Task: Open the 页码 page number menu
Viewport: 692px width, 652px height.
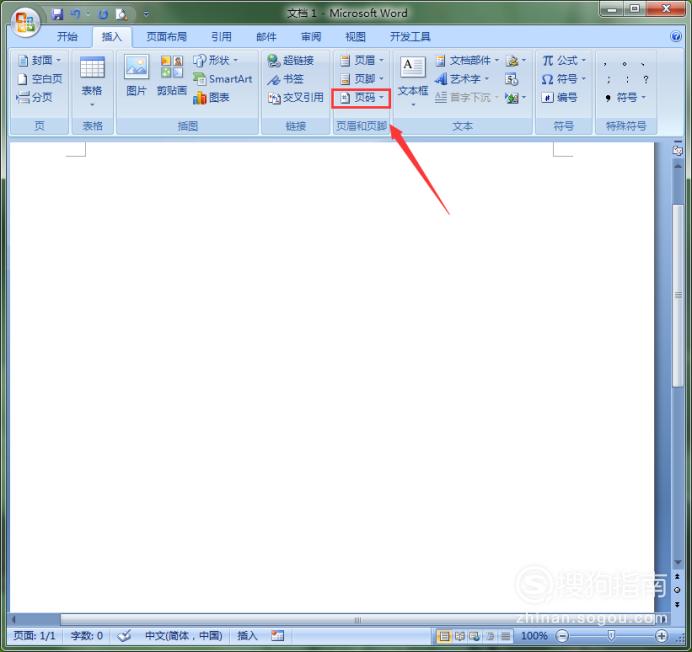Action: 361,98
